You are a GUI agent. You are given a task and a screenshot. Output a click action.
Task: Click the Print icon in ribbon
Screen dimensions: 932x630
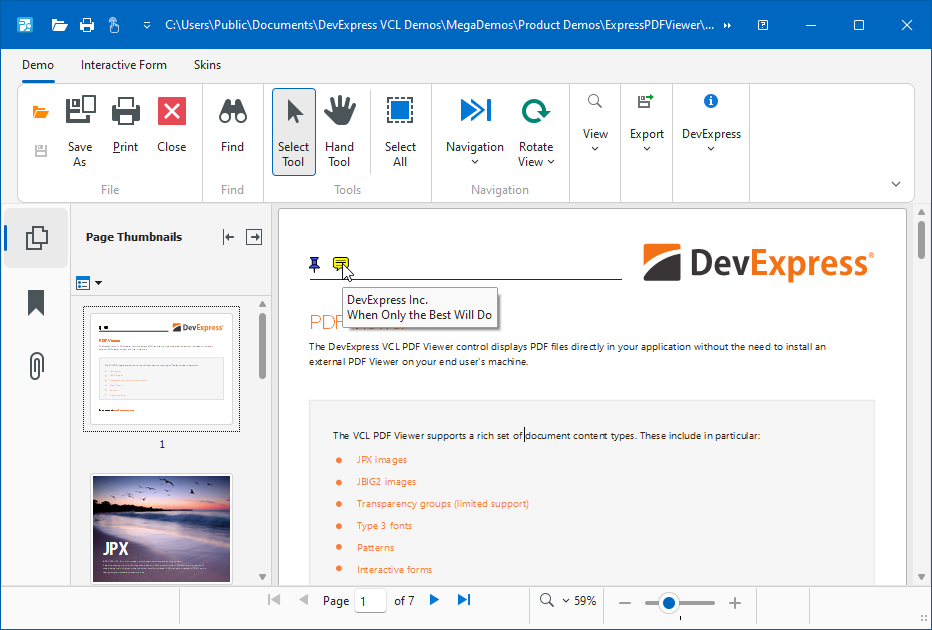[126, 112]
